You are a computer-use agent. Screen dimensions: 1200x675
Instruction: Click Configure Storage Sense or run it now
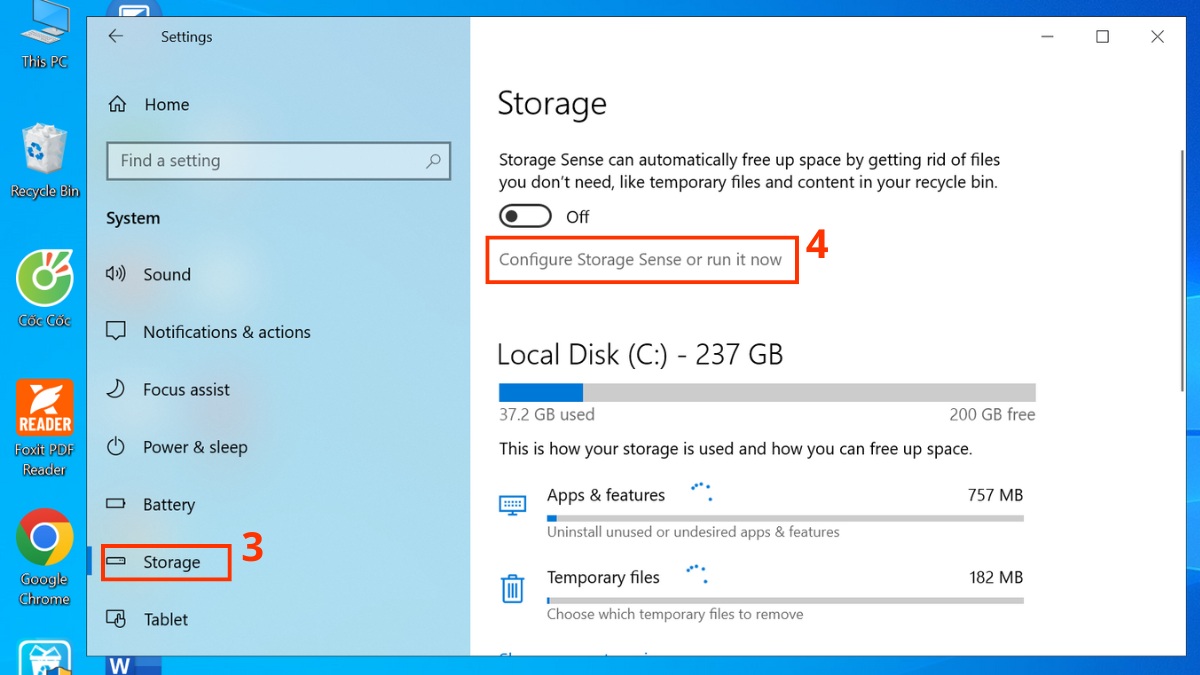tap(641, 259)
